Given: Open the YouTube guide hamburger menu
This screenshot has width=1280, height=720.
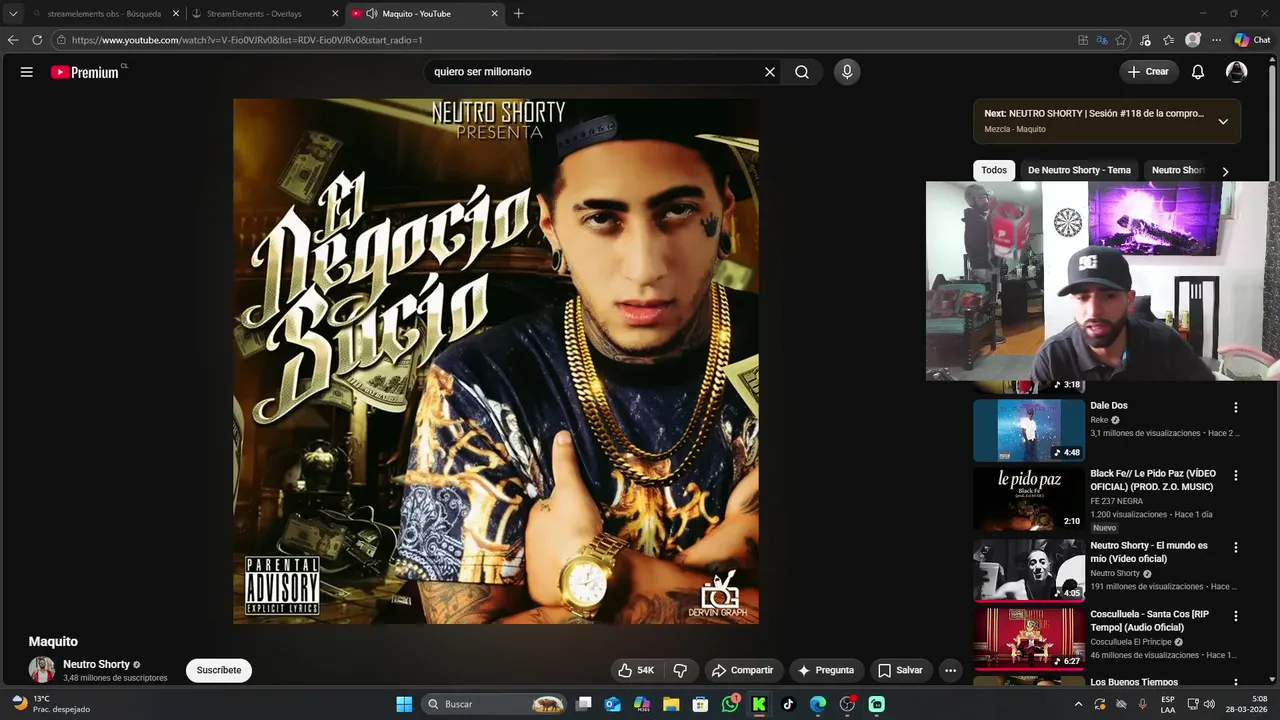Looking at the screenshot, I should click(27, 72).
